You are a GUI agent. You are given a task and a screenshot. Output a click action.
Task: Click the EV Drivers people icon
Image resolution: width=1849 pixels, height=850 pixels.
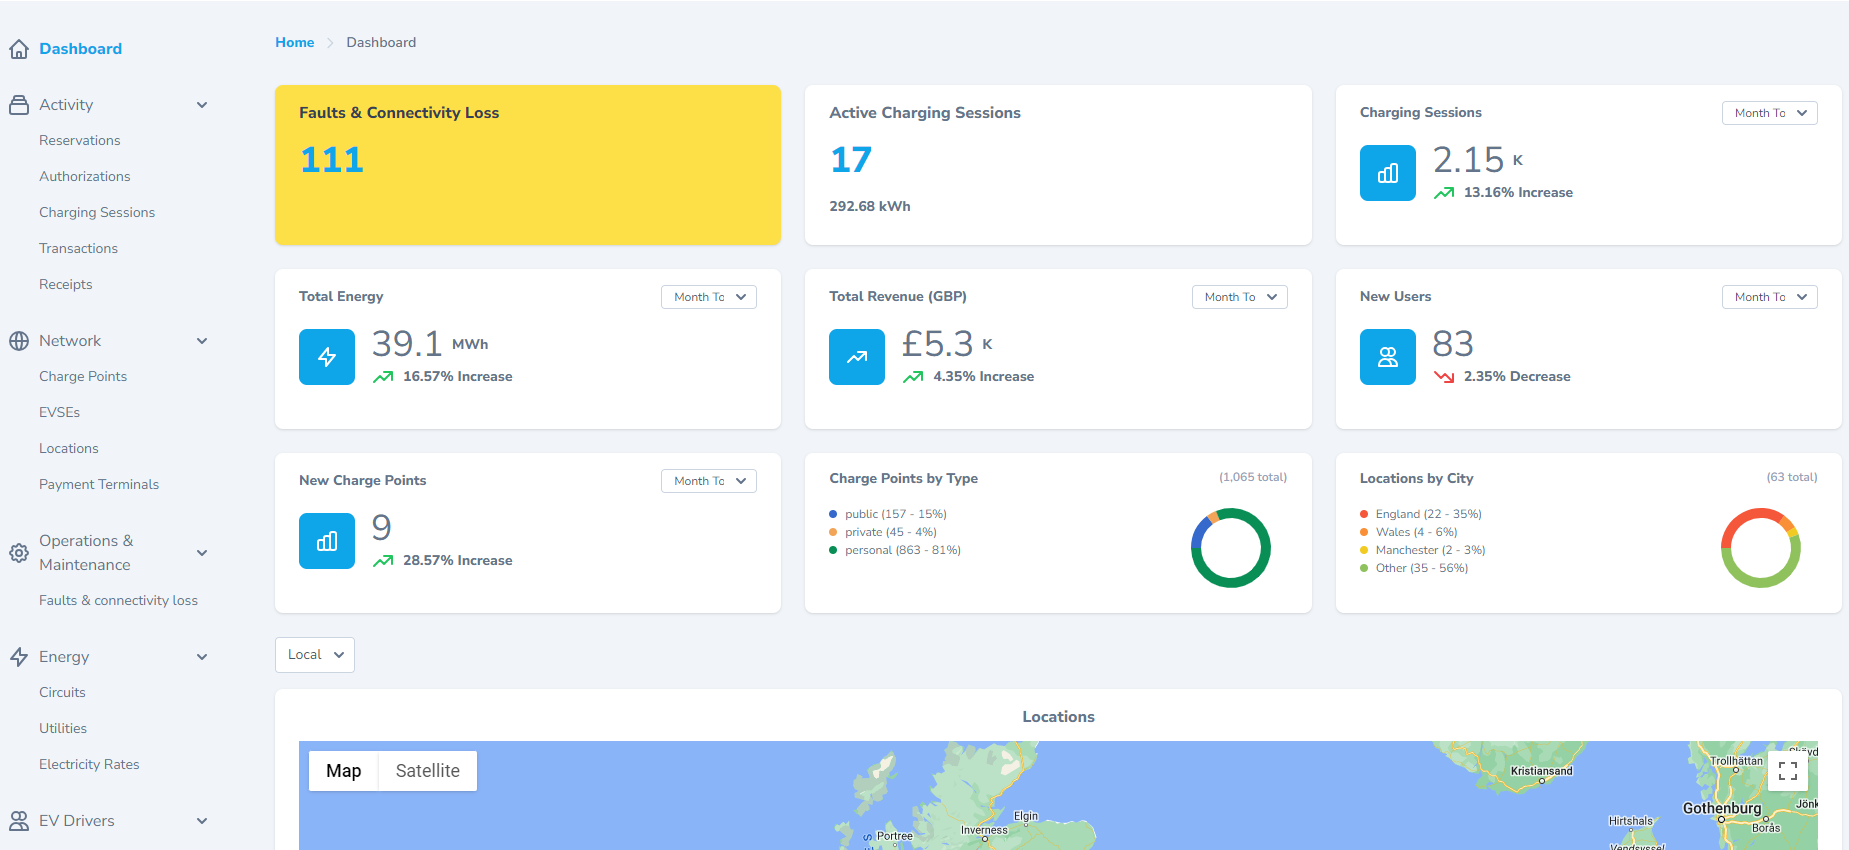pyautogui.click(x=19, y=821)
